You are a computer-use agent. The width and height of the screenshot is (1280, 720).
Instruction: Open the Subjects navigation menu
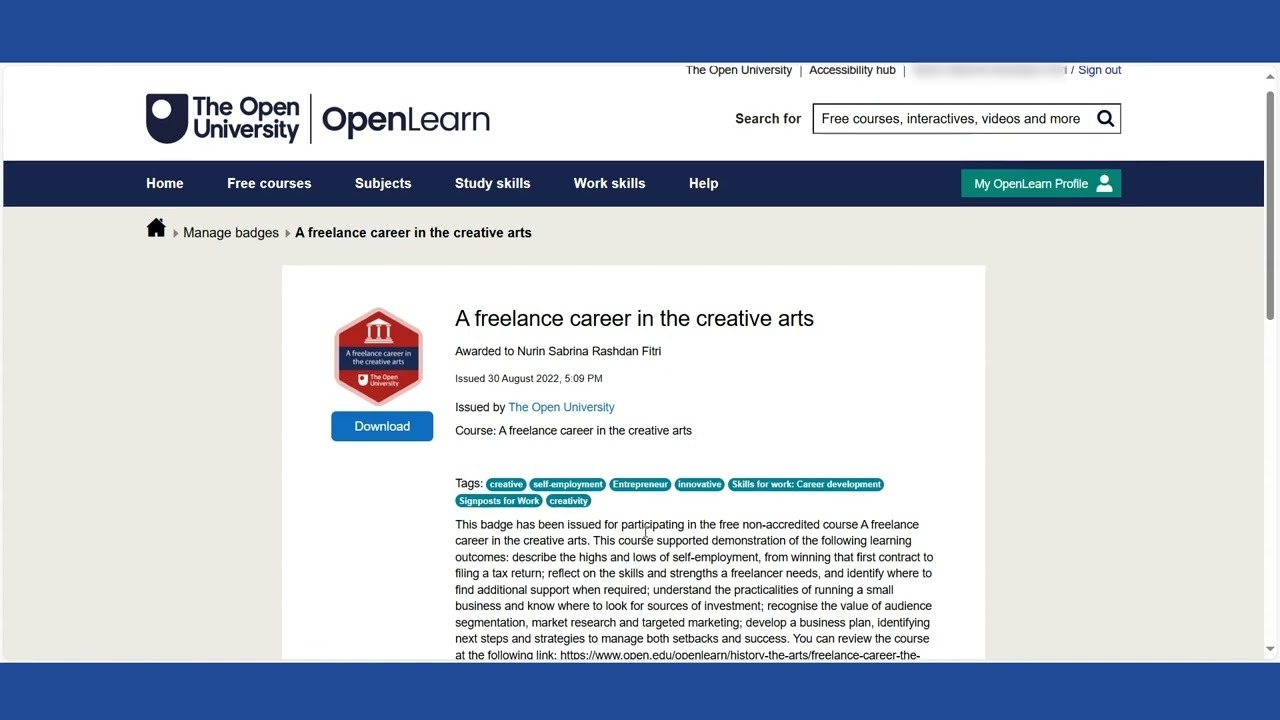click(x=383, y=183)
